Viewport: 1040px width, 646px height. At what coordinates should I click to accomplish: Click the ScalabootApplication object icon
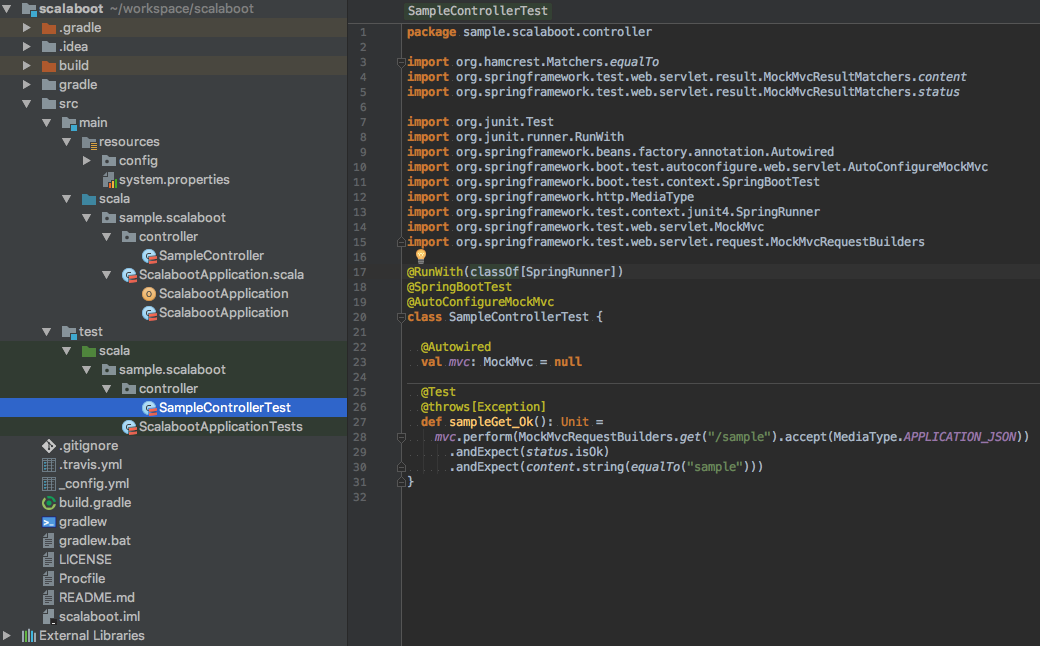coord(149,294)
